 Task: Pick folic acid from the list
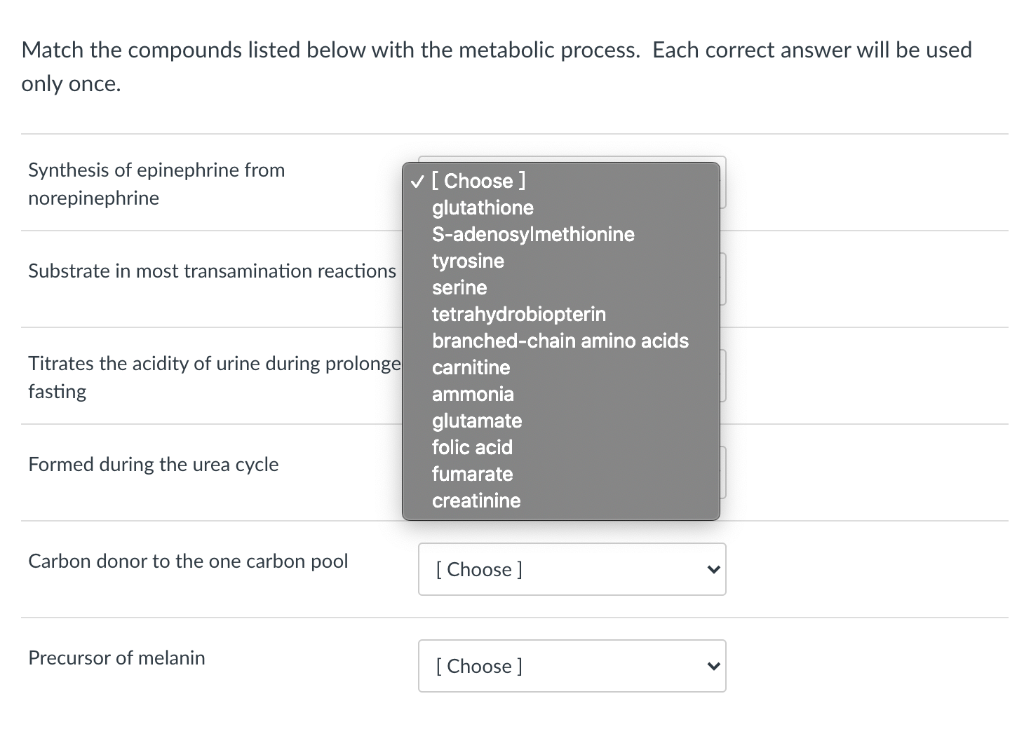472,447
